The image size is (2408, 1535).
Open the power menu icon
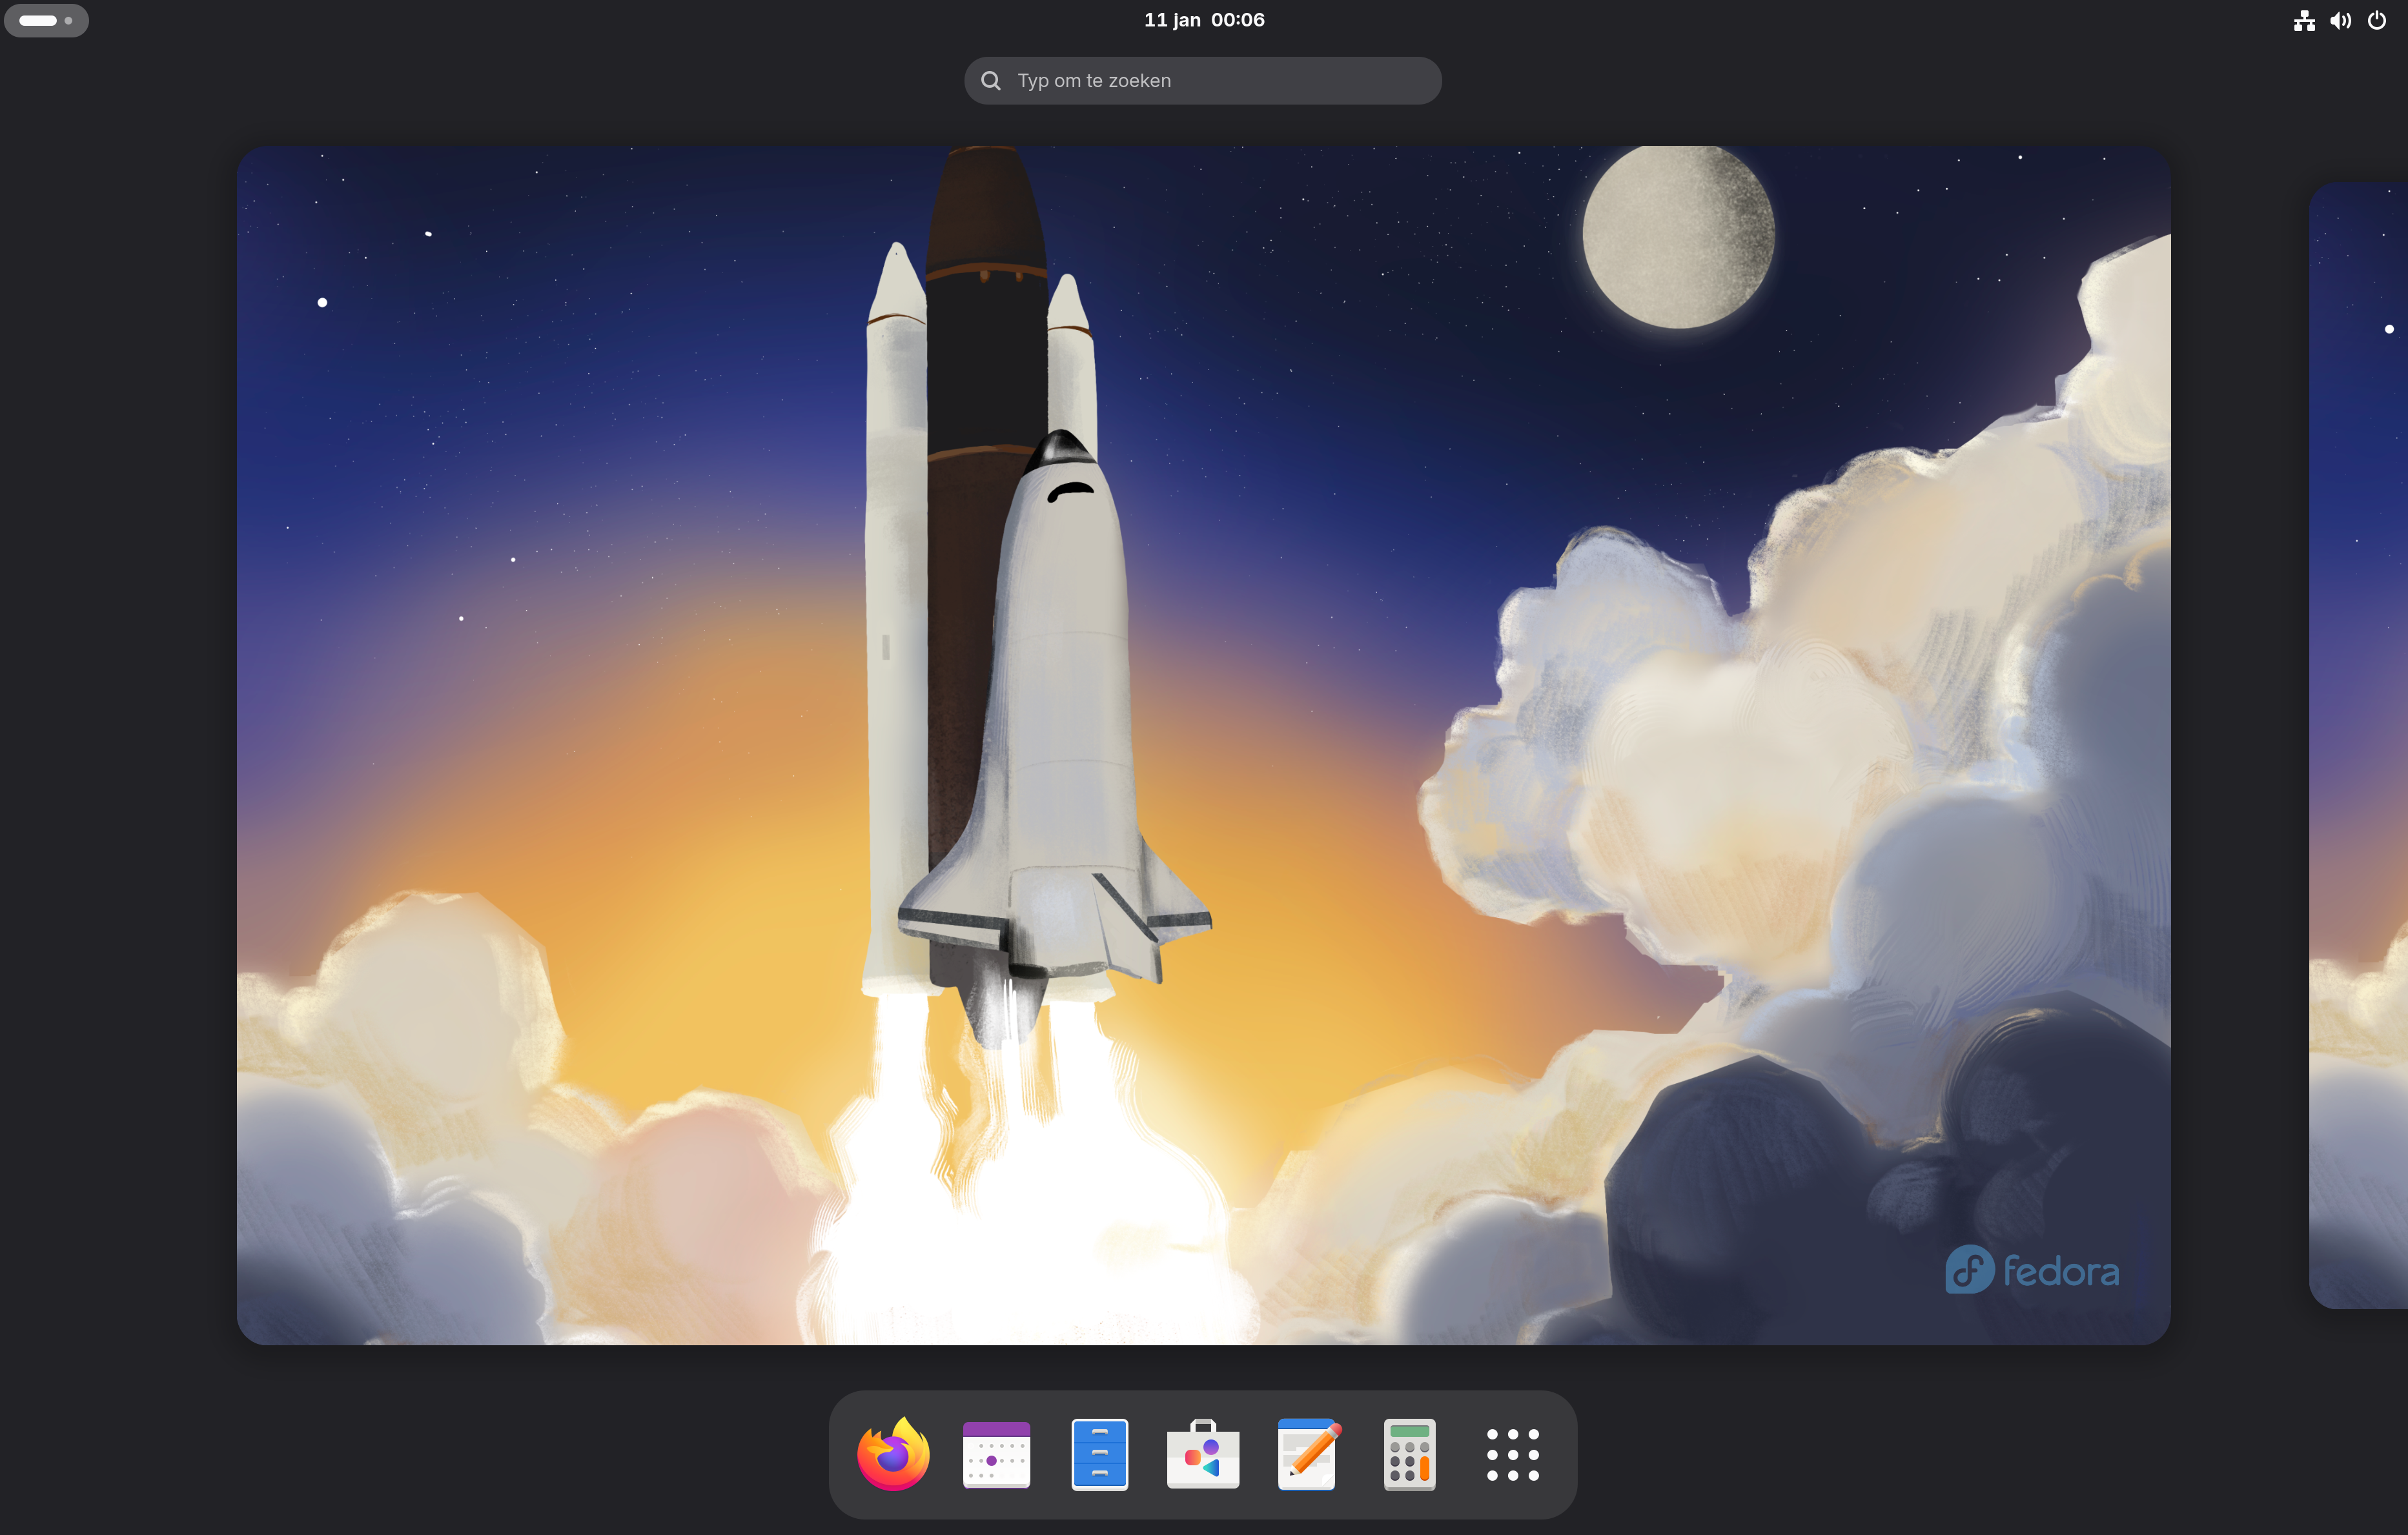click(2377, 20)
